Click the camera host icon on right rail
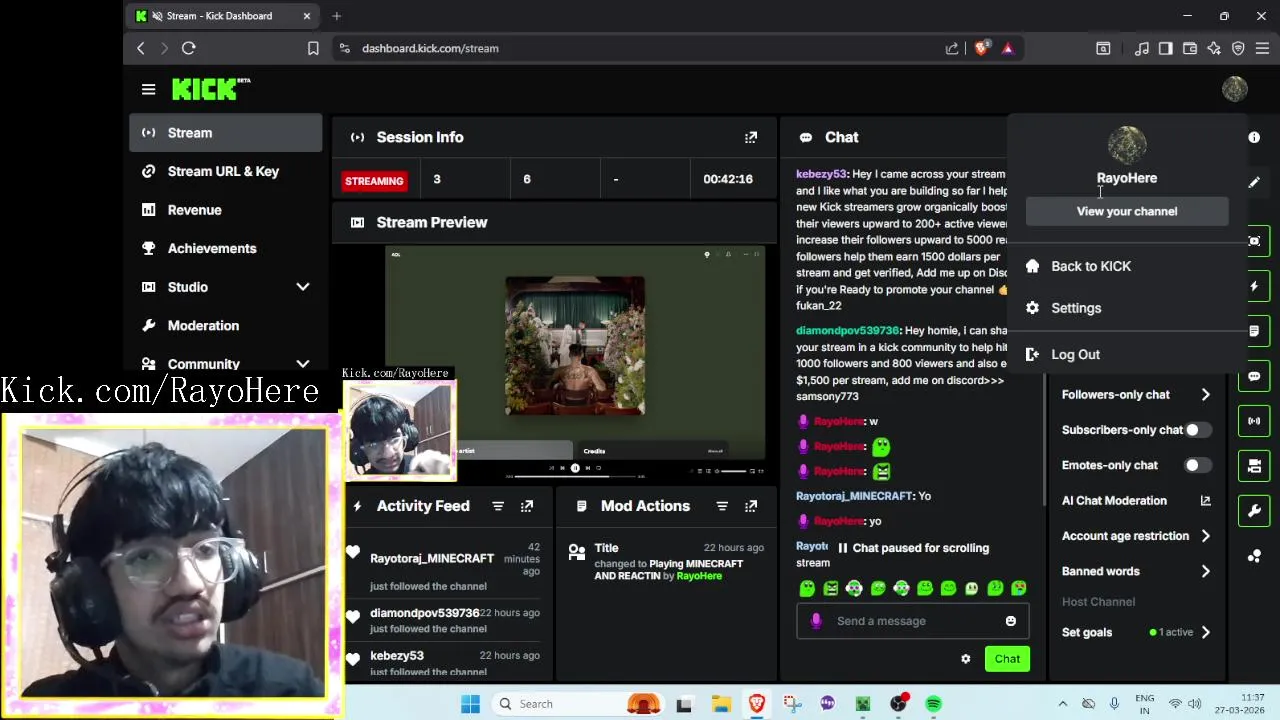The image size is (1280, 720). [1254, 466]
